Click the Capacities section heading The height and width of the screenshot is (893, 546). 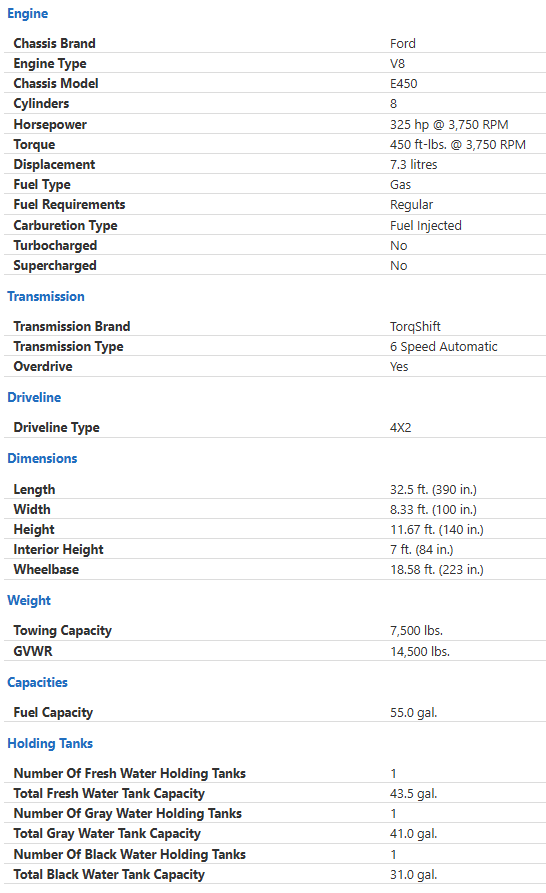37,682
